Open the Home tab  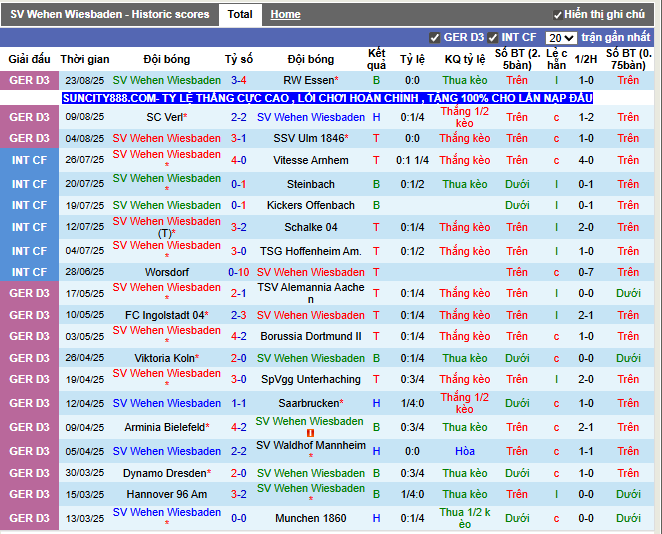click(285, 14)
